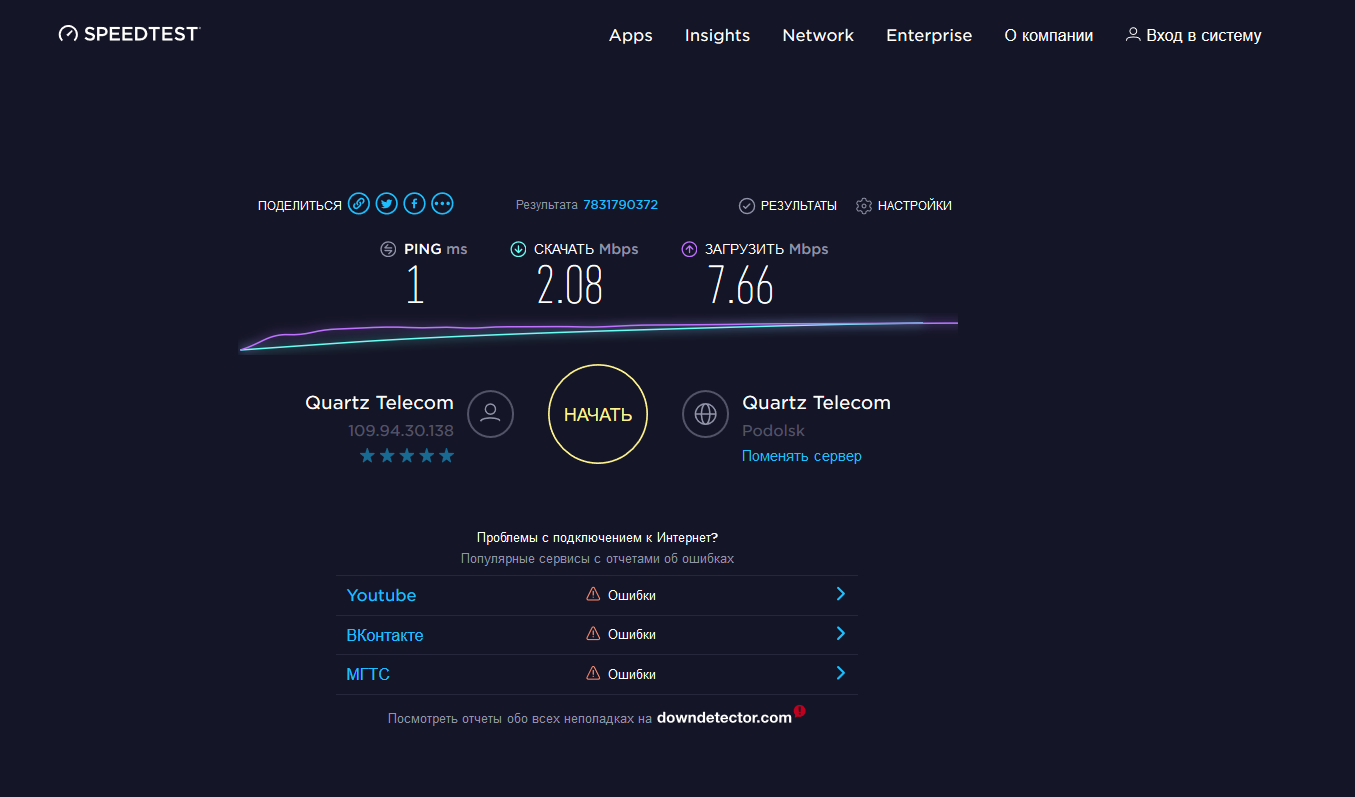Open result ID 7831790372 link
Screen dimensions: 1355x797
pyautogui.click(x=620, y=204)
